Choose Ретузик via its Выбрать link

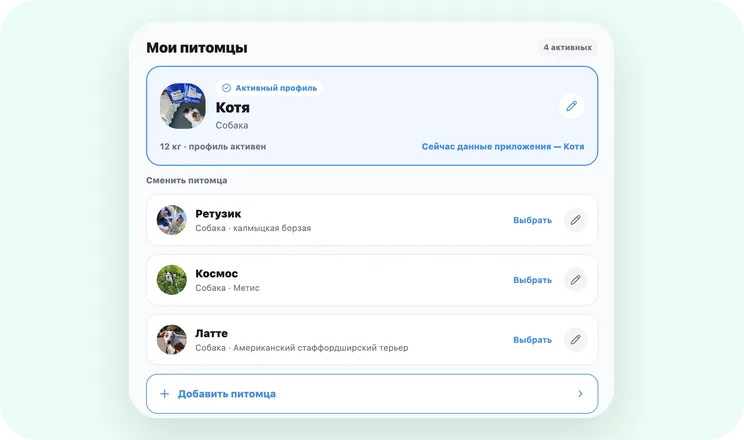[532, 220]
